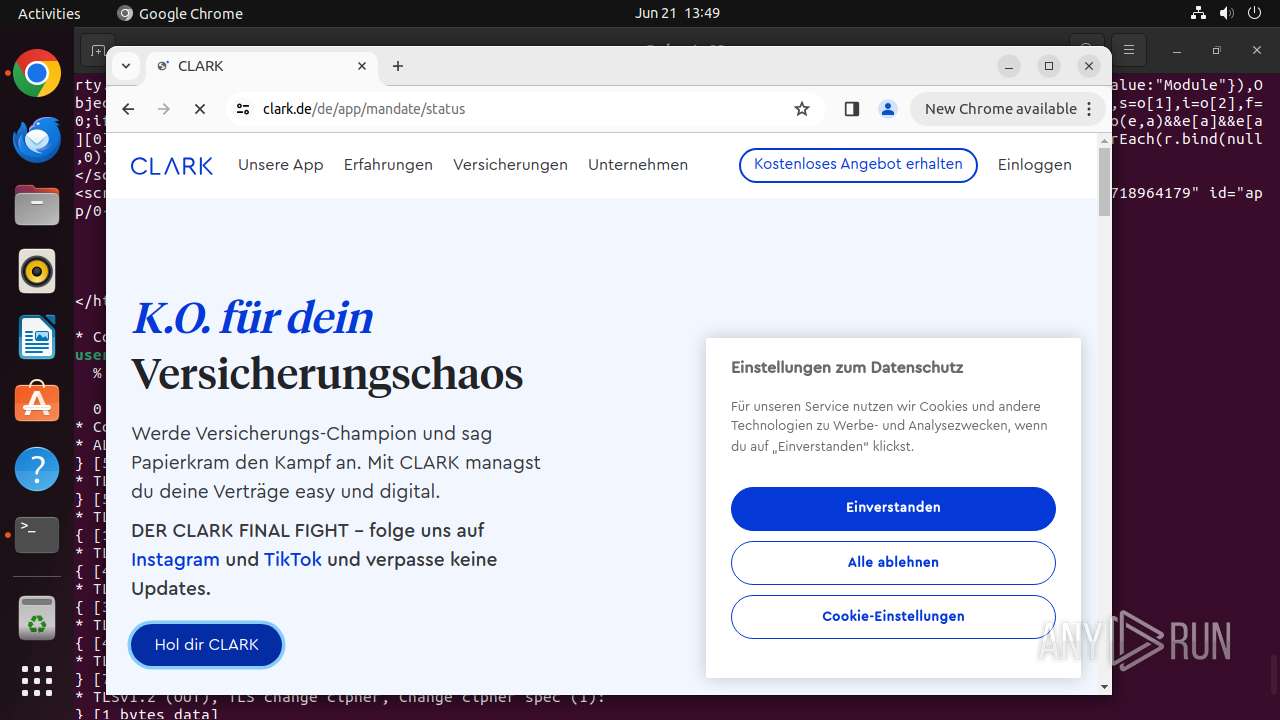Open the Google Chrome app menu in the top bar
The width and height of the screenshot is (1280, 720).
coord(180,13)
